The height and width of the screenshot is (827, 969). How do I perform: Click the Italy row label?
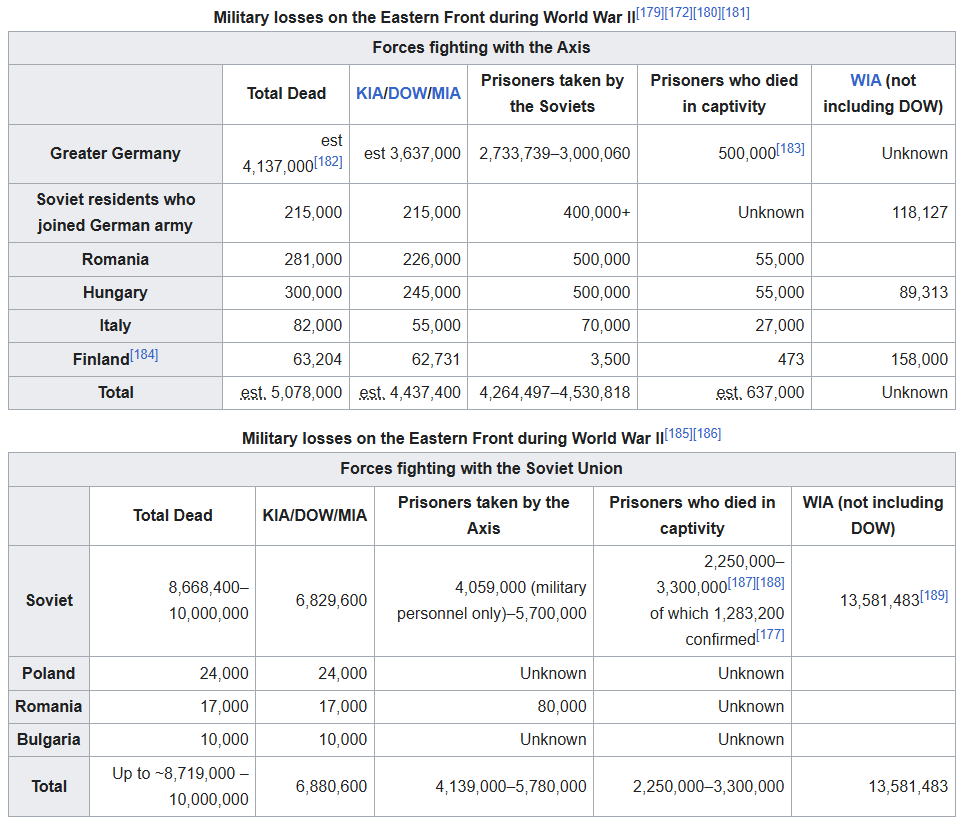116,326
